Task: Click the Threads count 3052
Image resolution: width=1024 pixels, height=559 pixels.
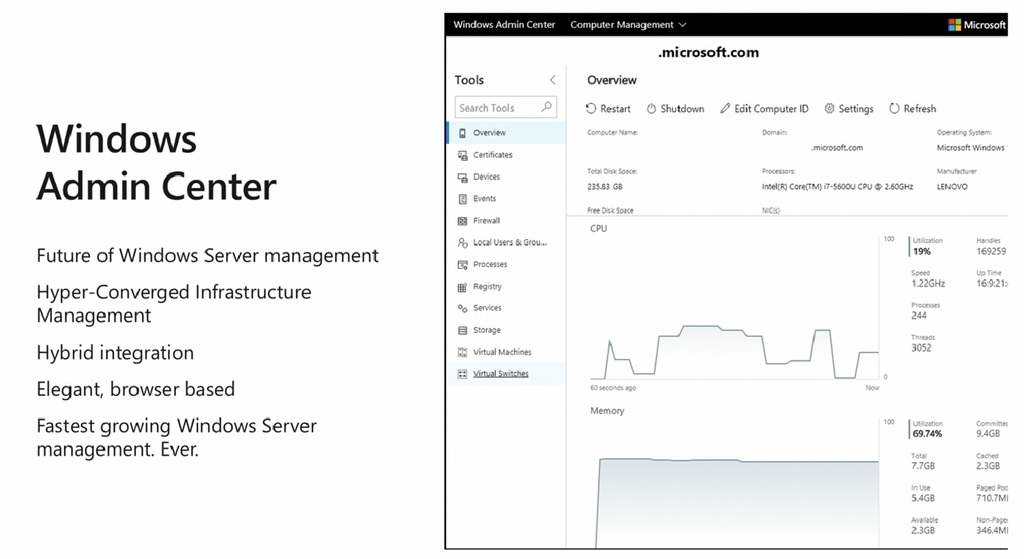Action: coord(921,348)
